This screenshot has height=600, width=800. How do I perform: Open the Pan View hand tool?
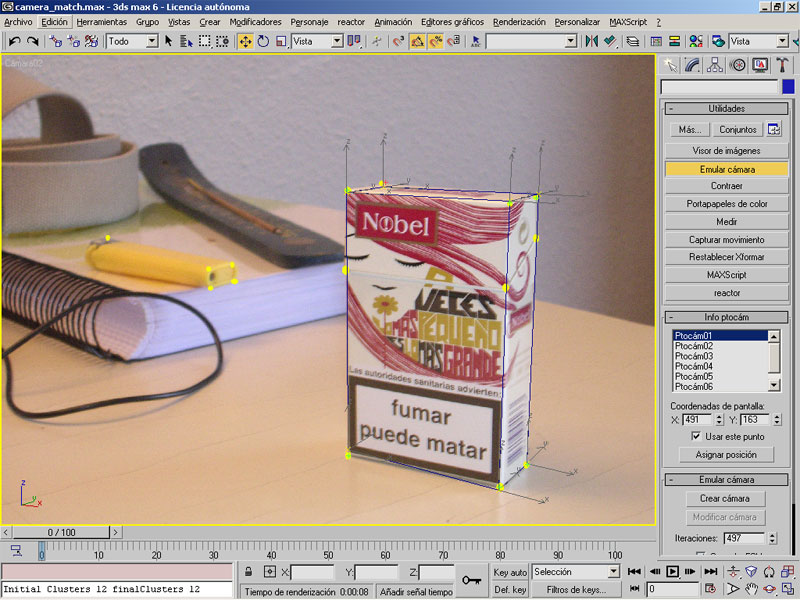(x=751, y=589)
